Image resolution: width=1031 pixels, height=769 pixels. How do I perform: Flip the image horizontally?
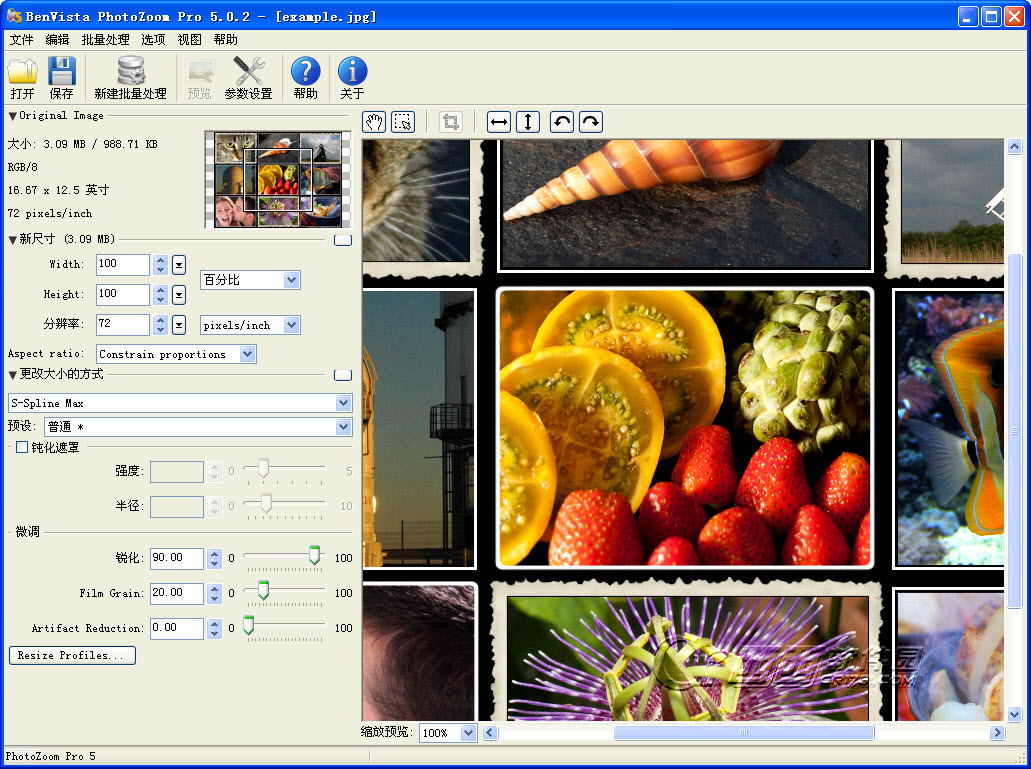coord(499,122)
